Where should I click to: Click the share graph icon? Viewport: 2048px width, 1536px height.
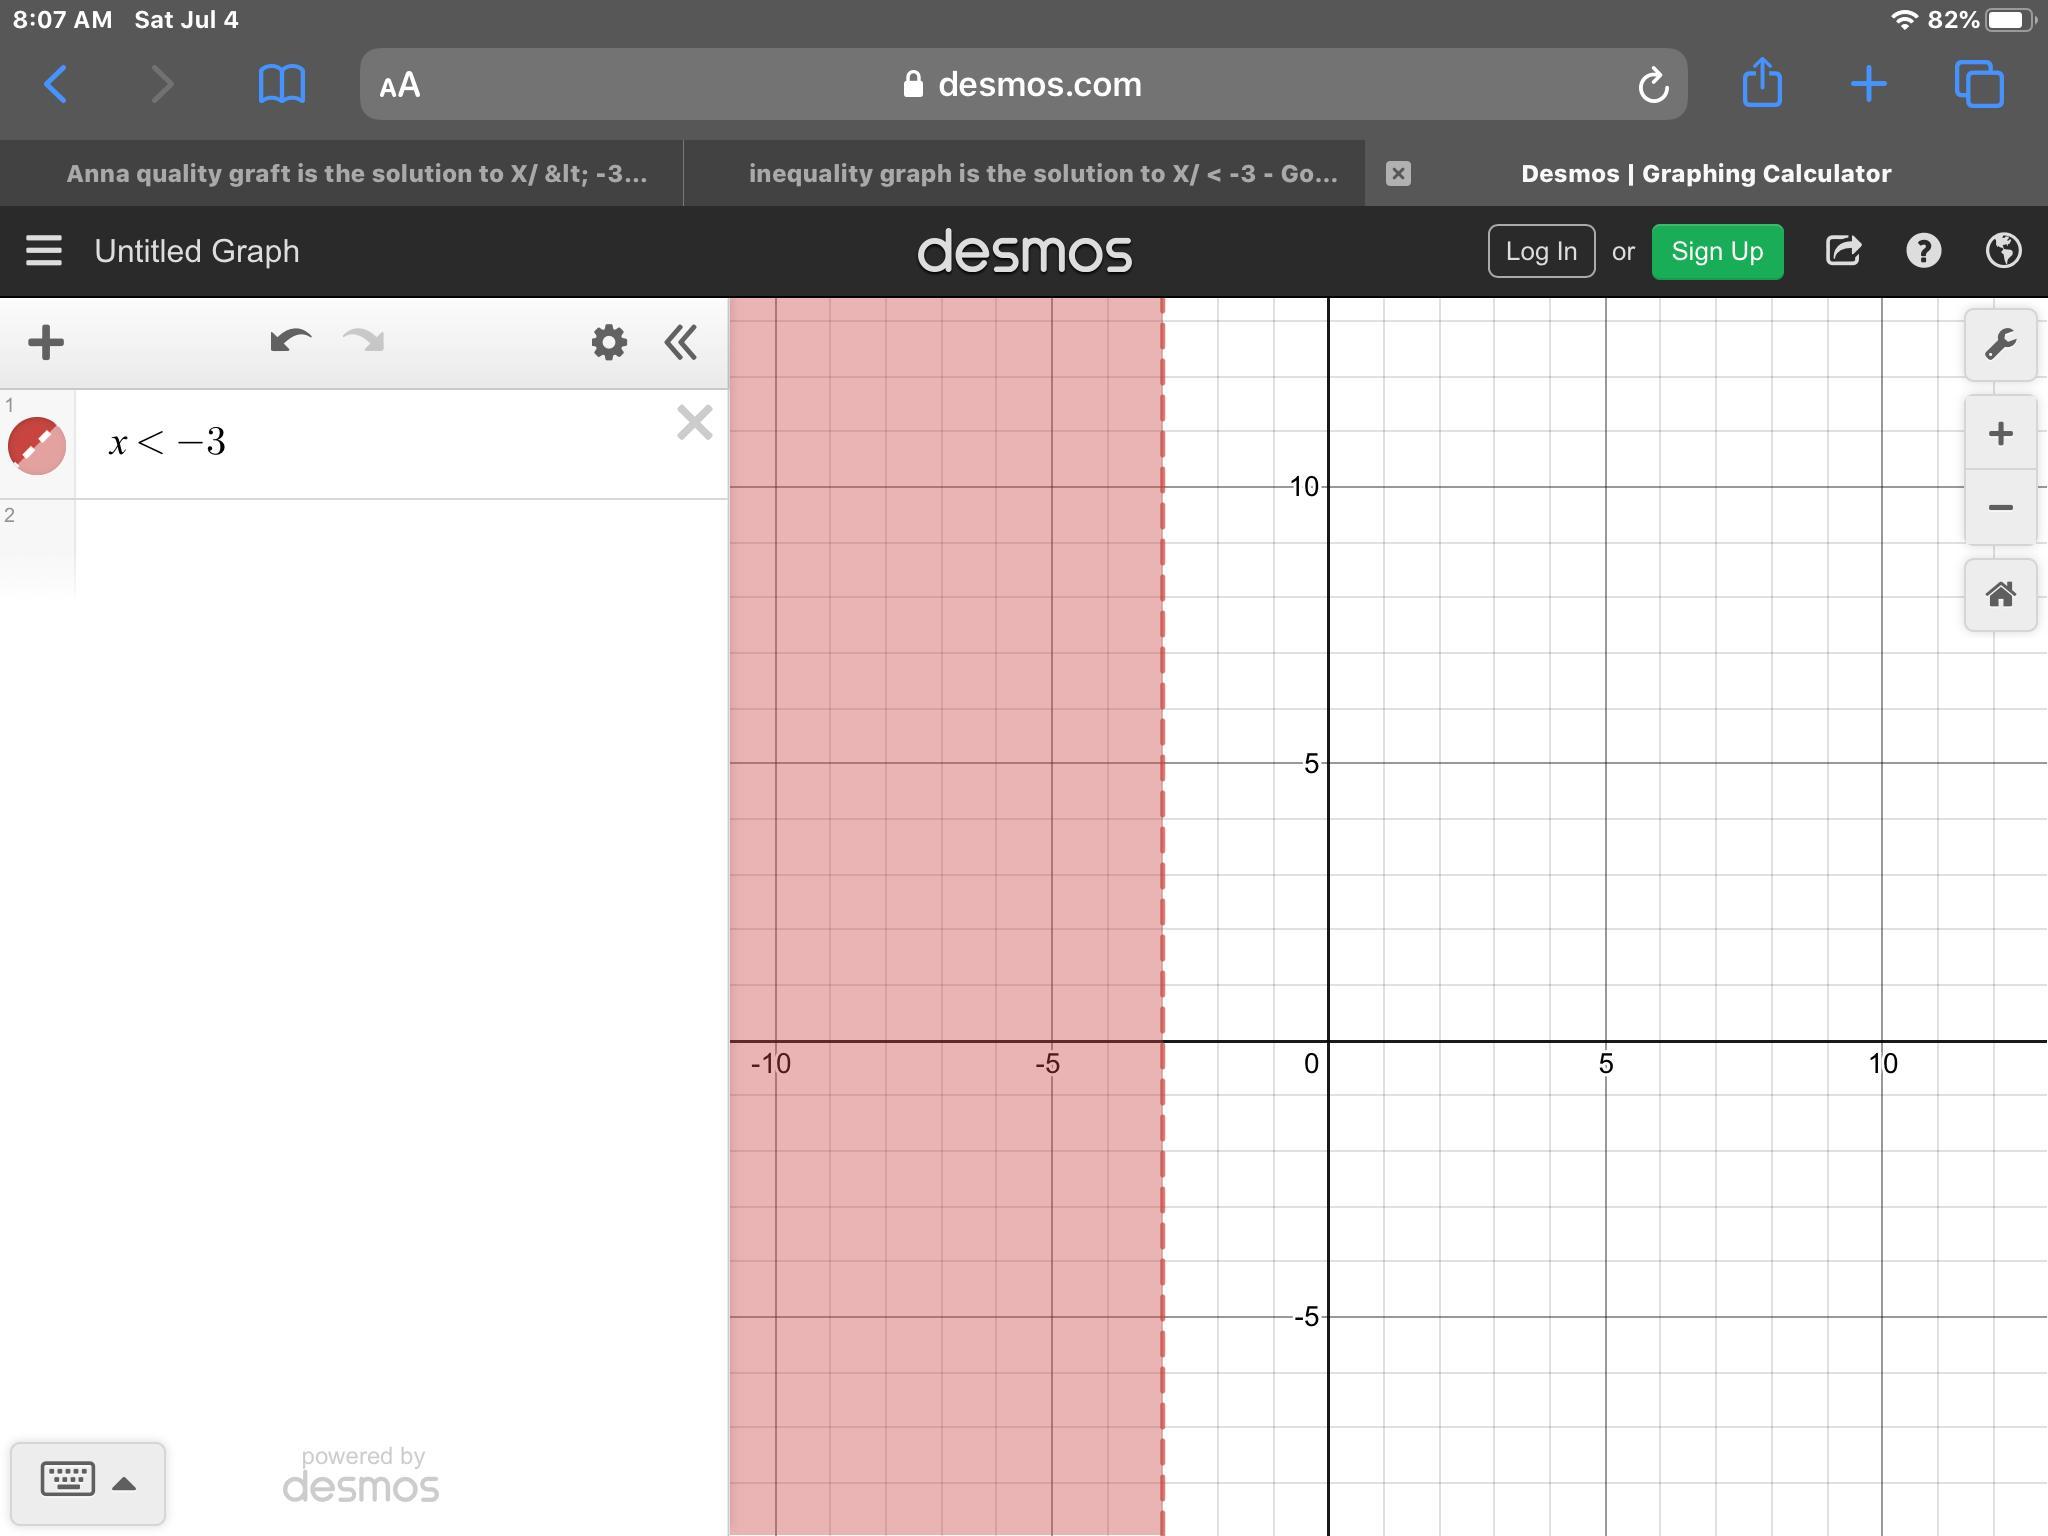point(1843,251)
